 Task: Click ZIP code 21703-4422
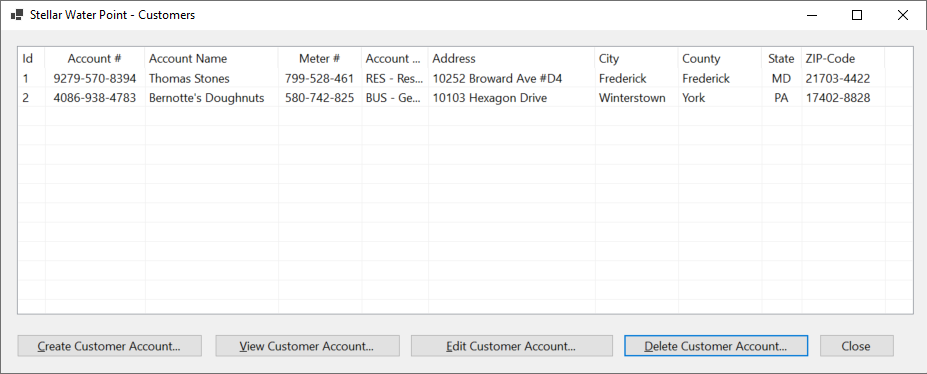[x=838, y=79]
